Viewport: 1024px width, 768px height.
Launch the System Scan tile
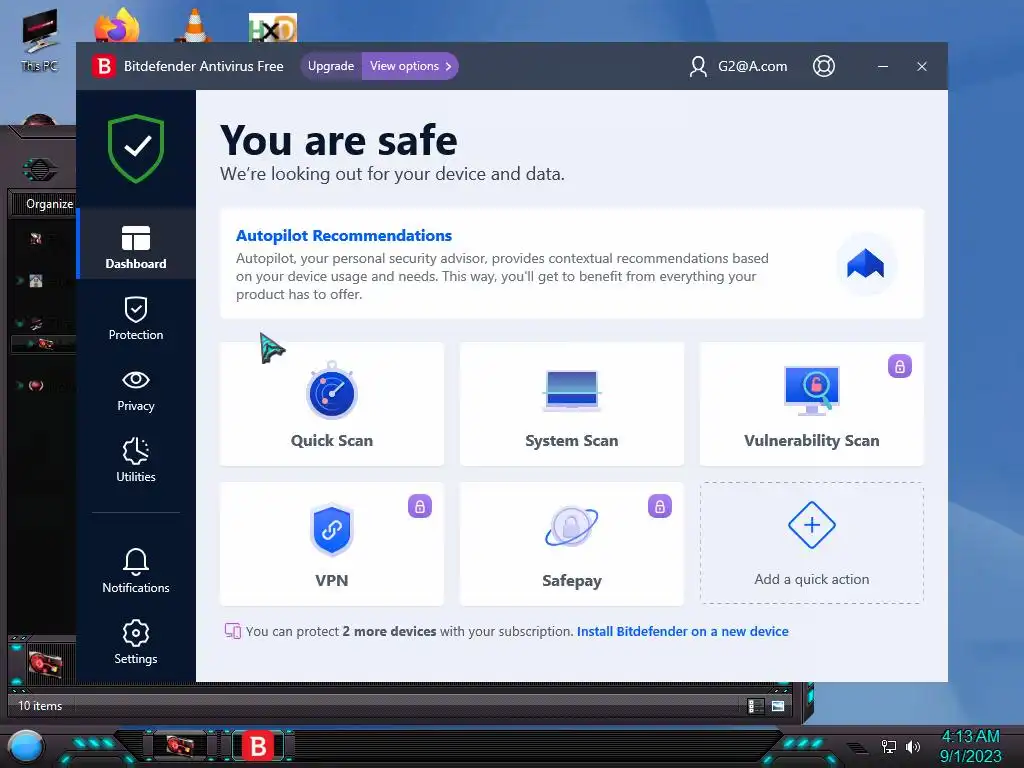(x=571, y=404)
